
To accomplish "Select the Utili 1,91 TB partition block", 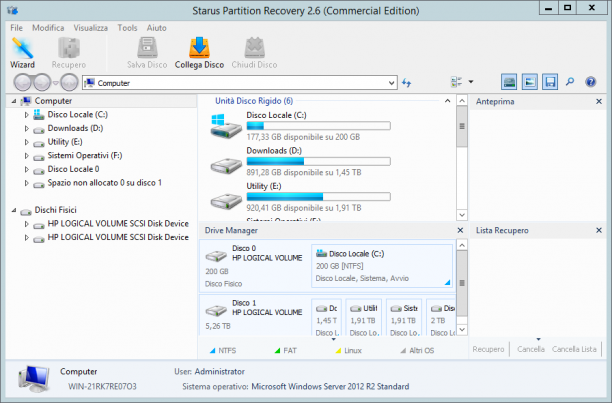I will pos(363,318).
